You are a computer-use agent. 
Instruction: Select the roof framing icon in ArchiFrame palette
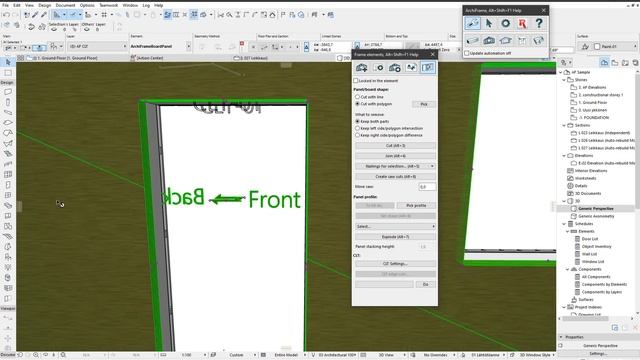pyautogui.click(x=506, y=40)
